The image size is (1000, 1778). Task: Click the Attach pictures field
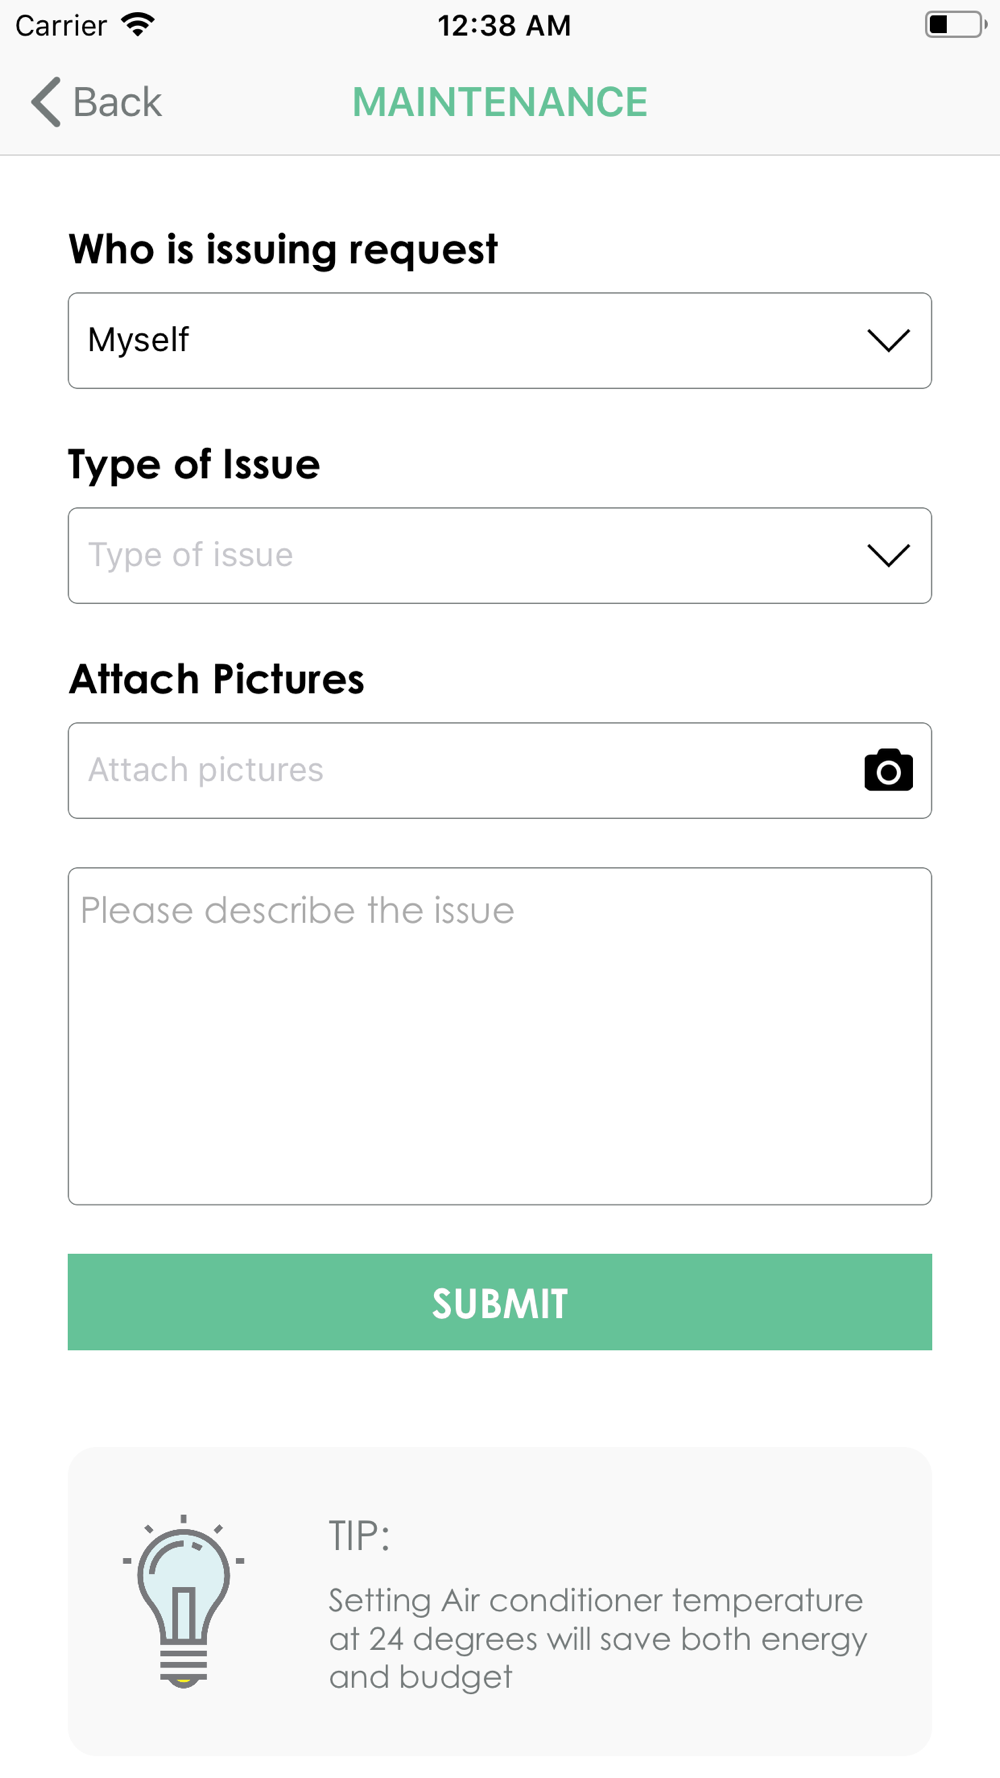[x=500, y=770]
